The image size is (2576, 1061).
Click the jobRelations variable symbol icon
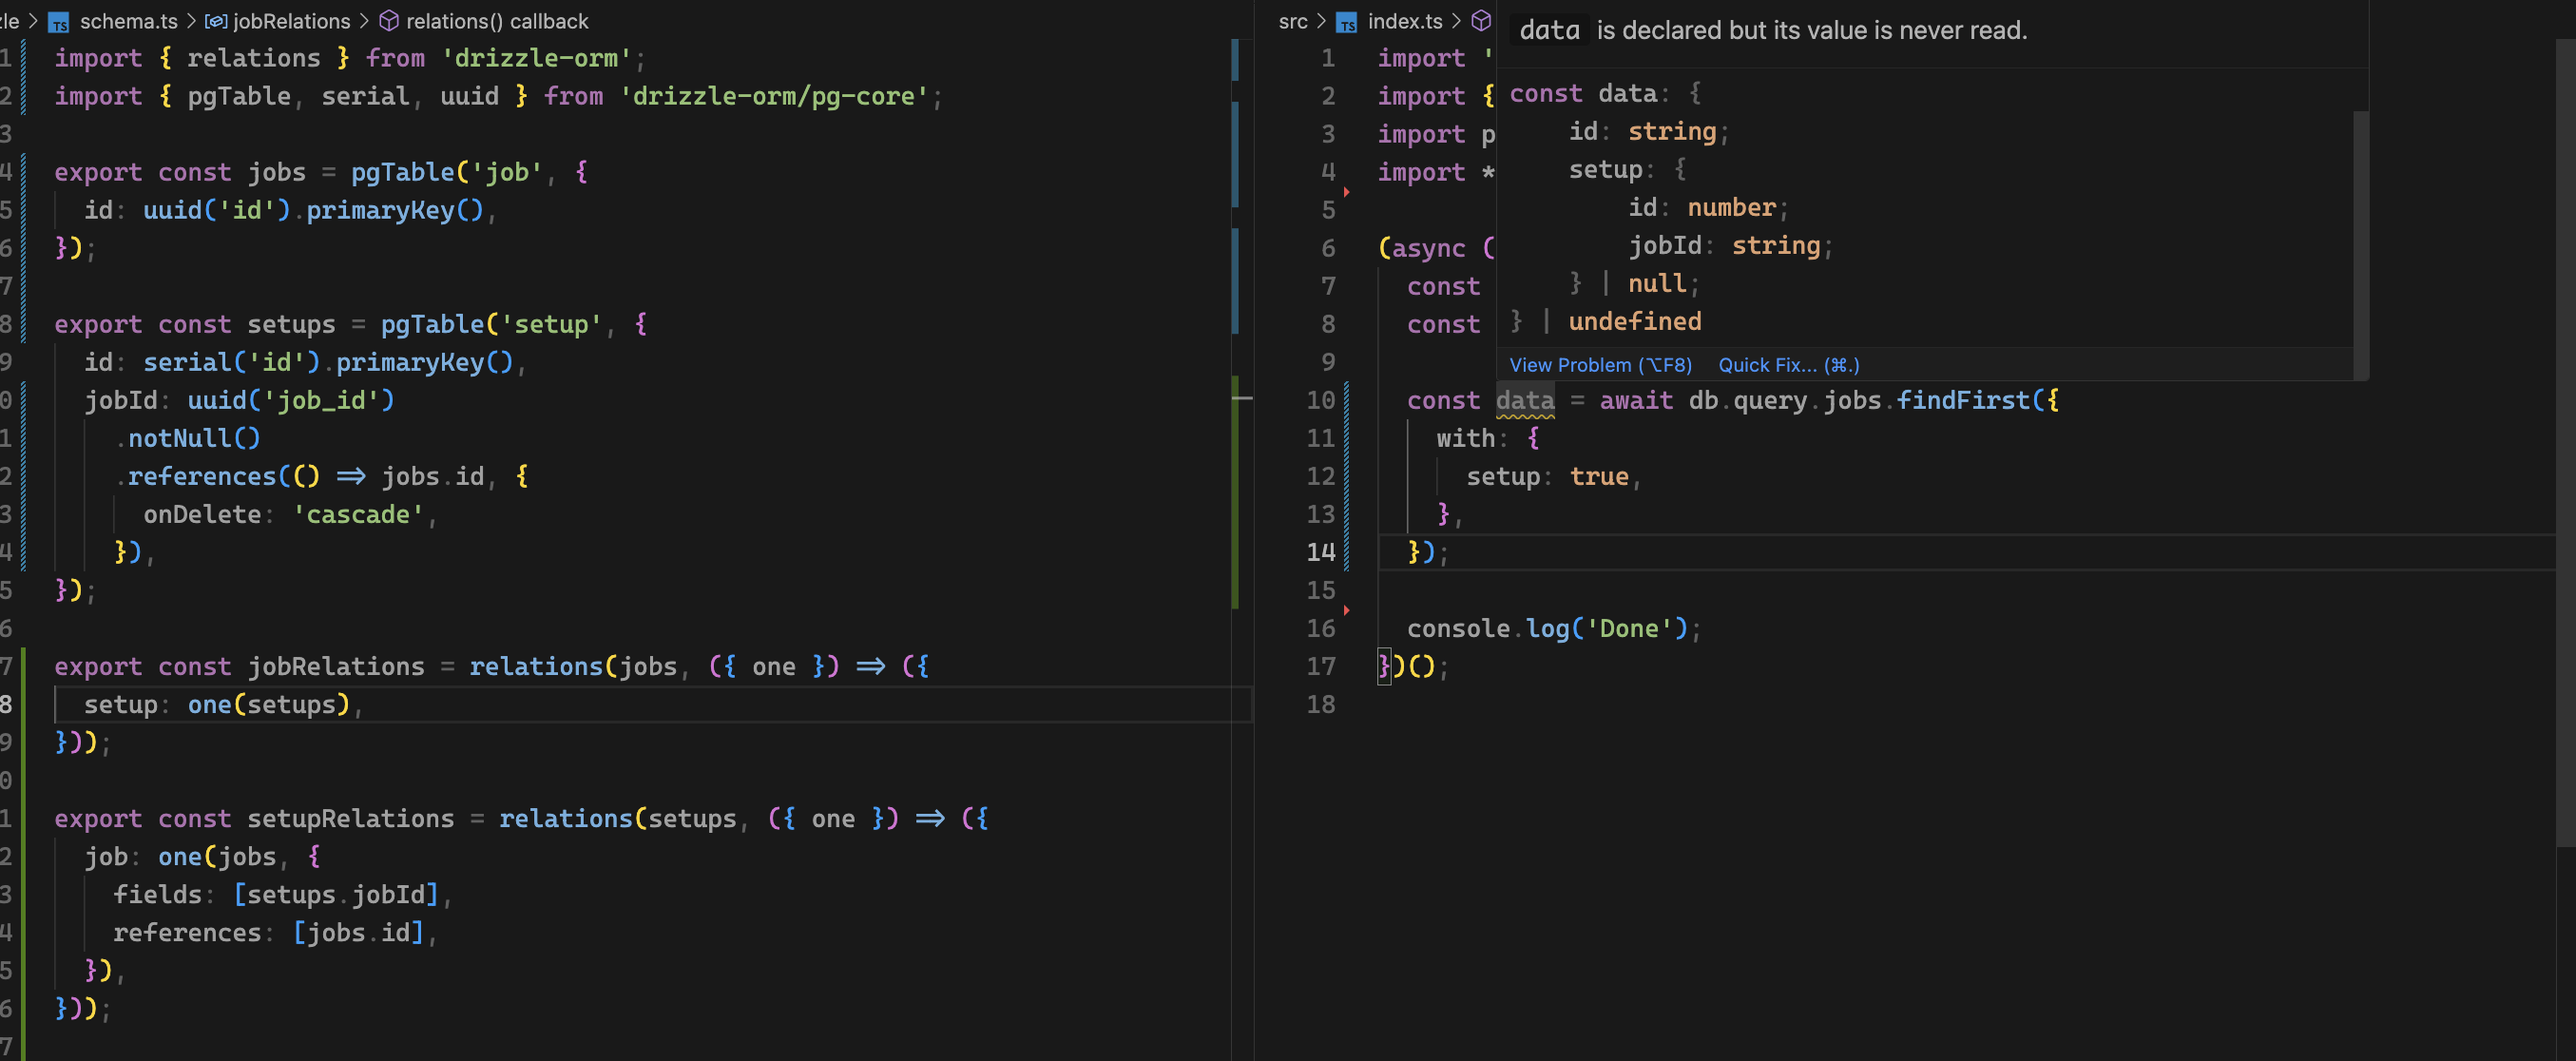pyautogui.click(x=215, y=22)
